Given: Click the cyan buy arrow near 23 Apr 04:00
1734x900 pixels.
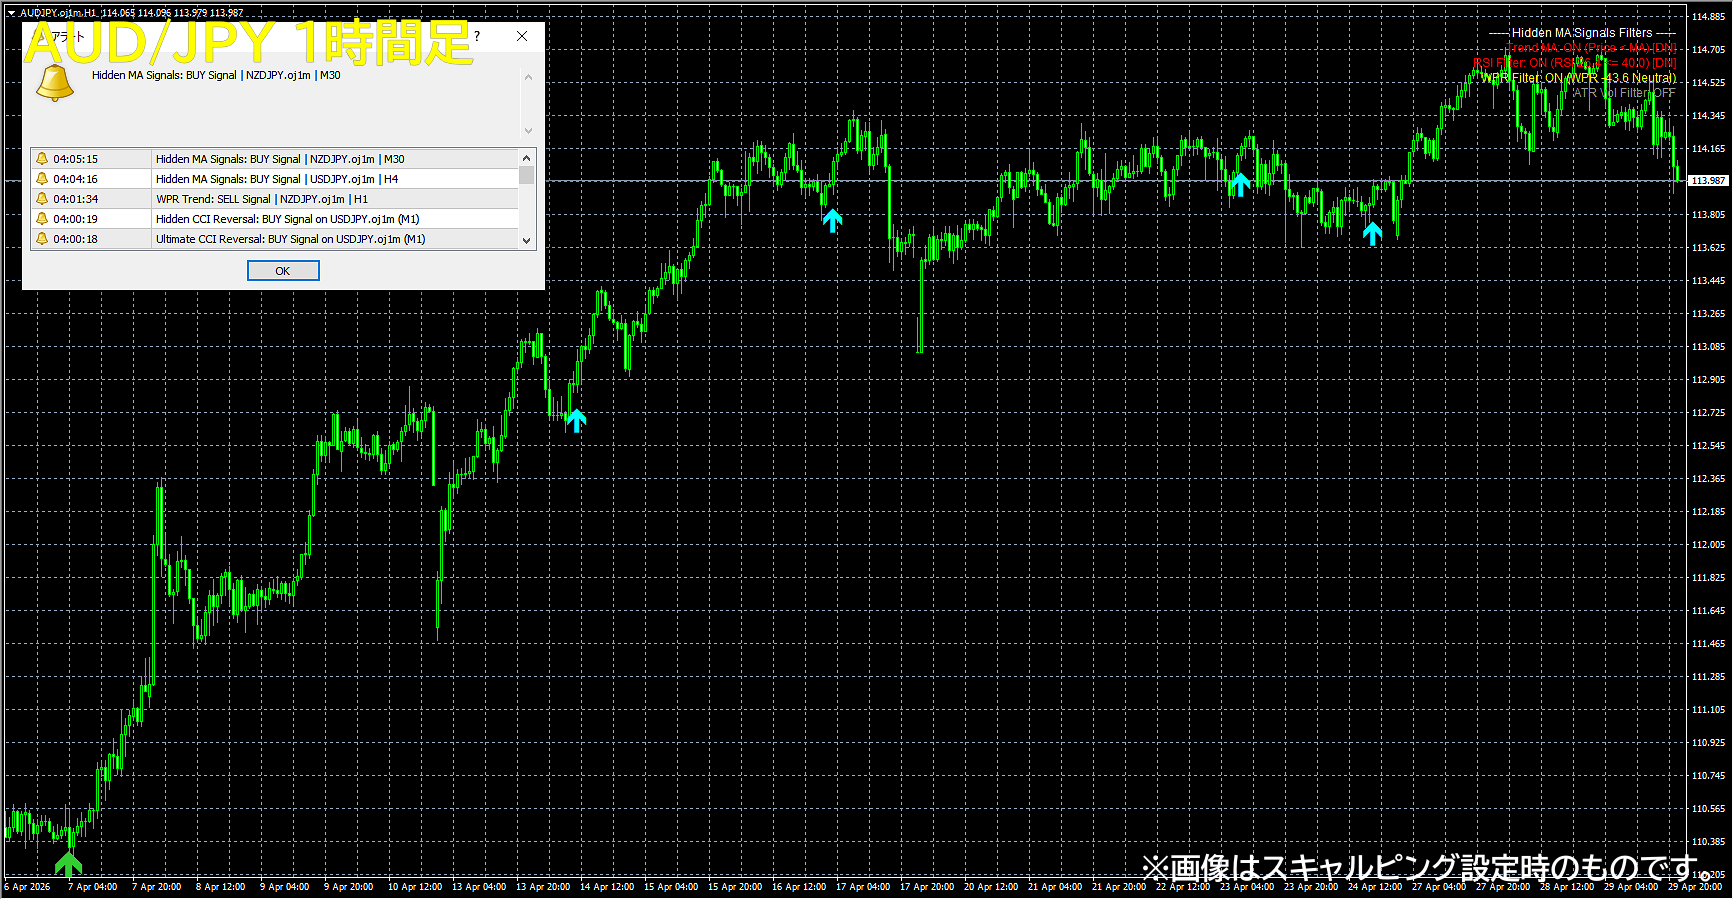Looking at the screenshot, I should (1240, 185).
